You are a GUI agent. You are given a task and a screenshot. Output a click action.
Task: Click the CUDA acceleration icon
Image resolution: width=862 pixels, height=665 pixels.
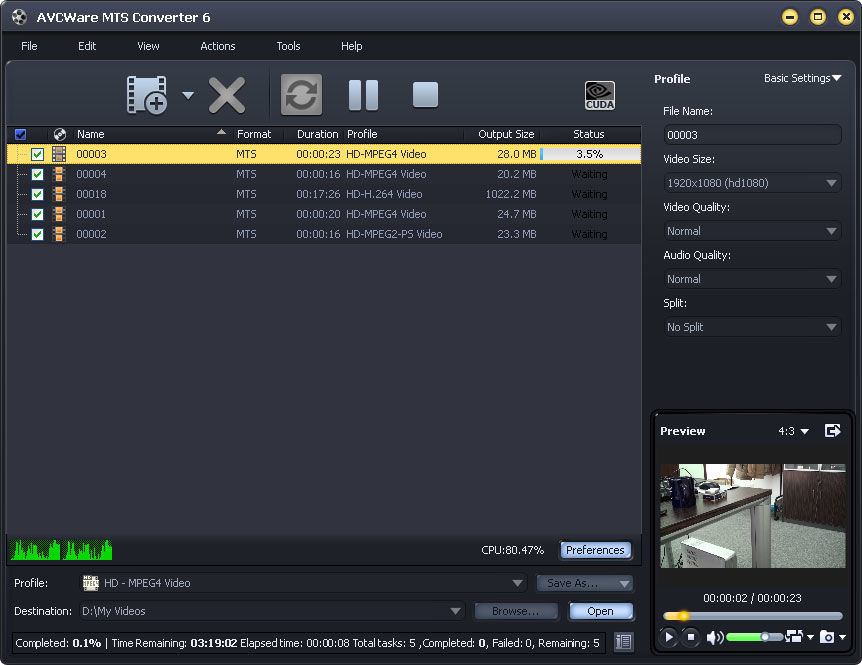pos(600,96)
